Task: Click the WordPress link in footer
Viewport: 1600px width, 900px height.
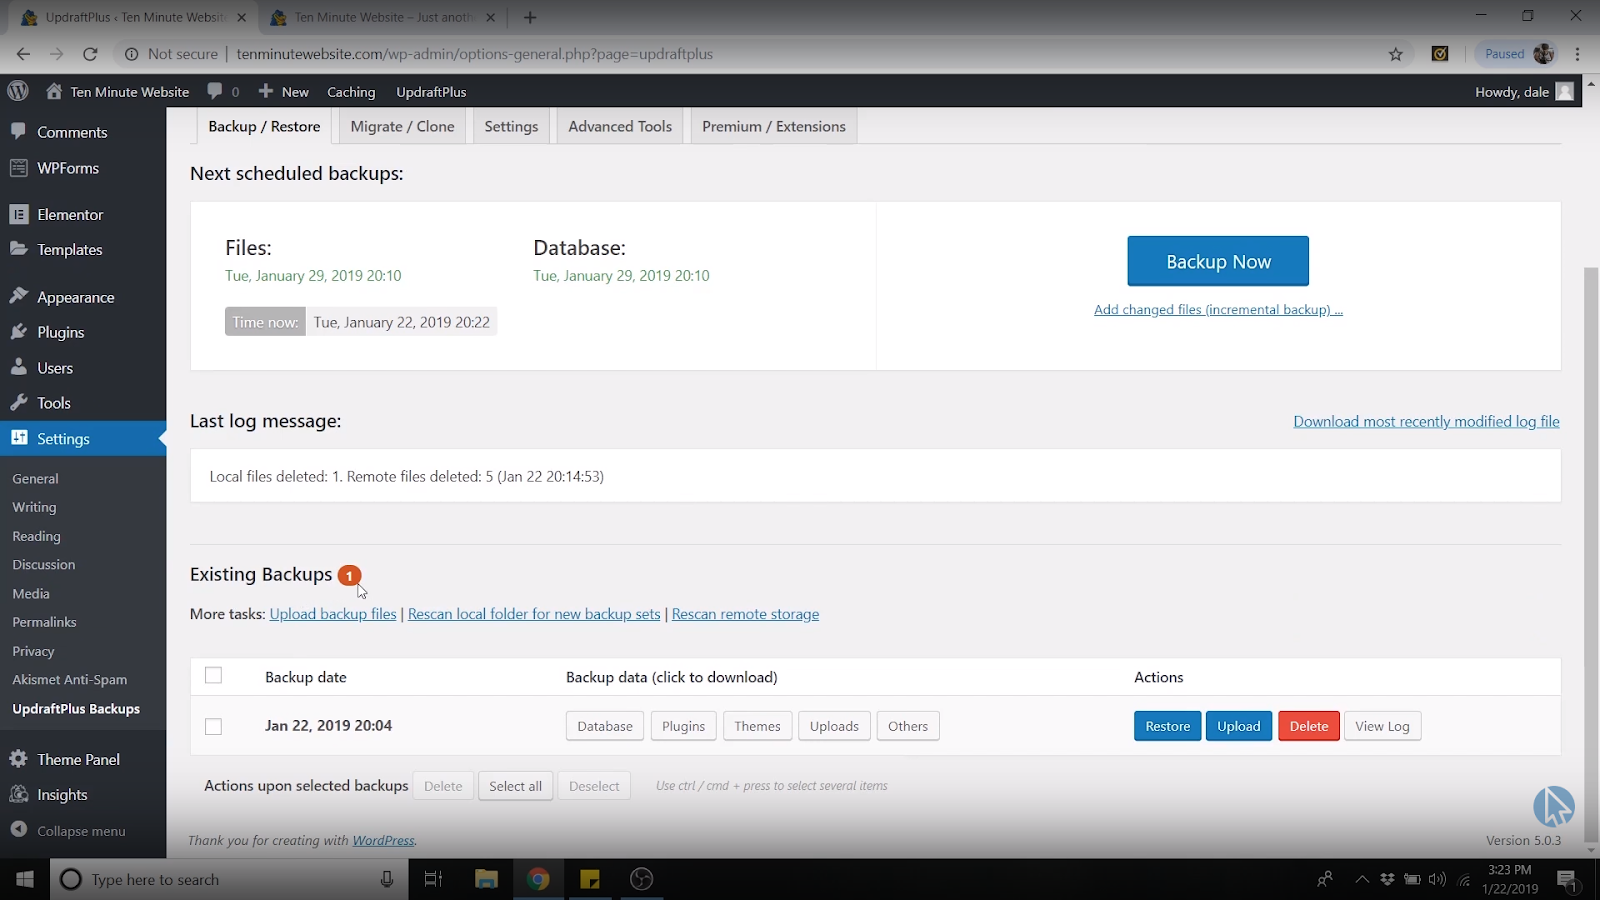Action: pos(383,840)
